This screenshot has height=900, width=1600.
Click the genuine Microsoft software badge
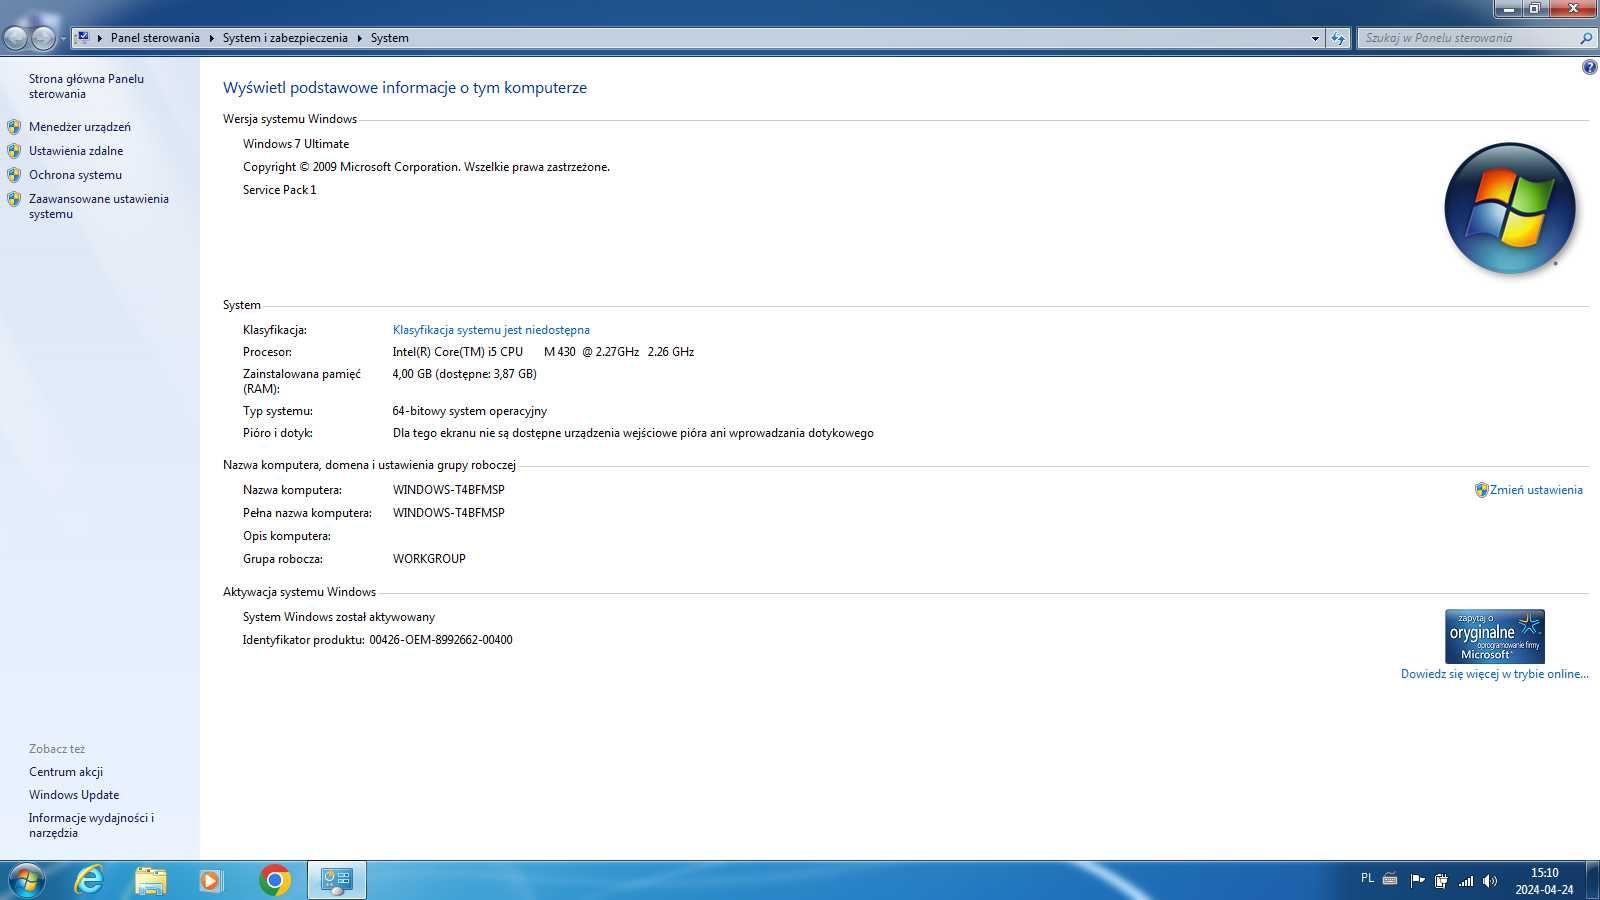1495,636
